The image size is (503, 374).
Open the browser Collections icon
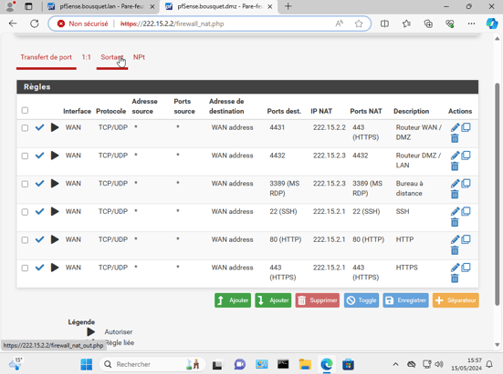coord(428,24)
